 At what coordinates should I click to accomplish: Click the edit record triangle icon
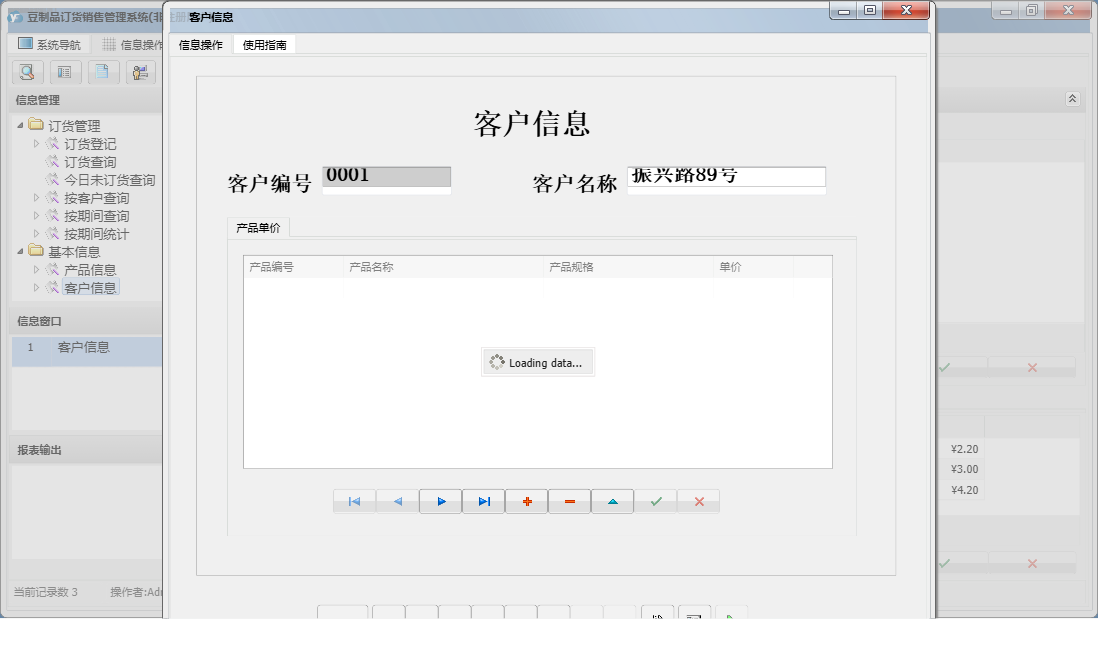tap(612, 501)
